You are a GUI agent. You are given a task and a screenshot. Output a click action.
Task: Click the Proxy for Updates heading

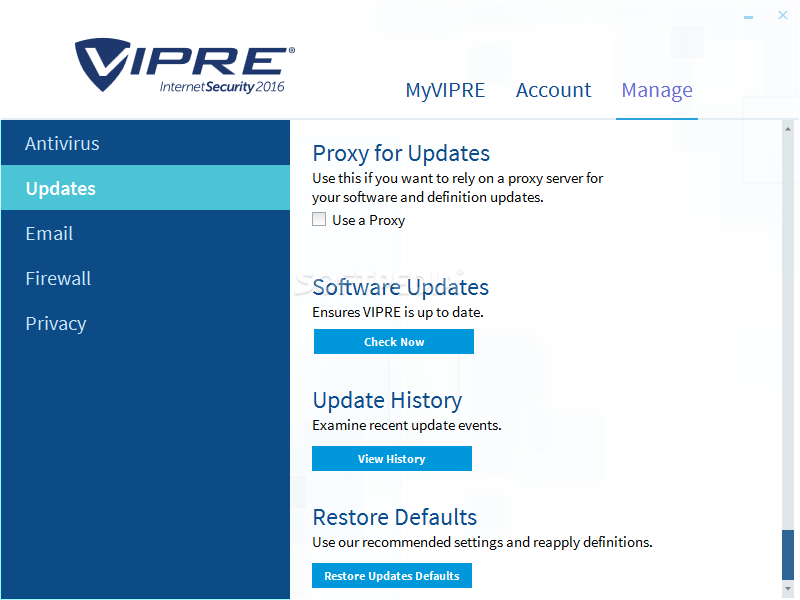point(401,154)
